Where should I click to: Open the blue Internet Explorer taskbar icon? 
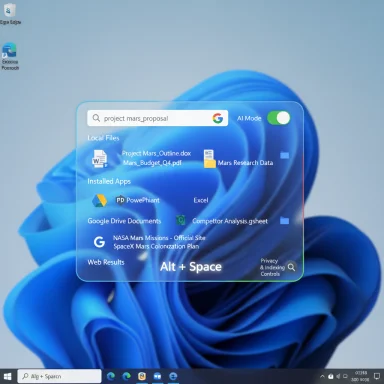tap(173, 376)
